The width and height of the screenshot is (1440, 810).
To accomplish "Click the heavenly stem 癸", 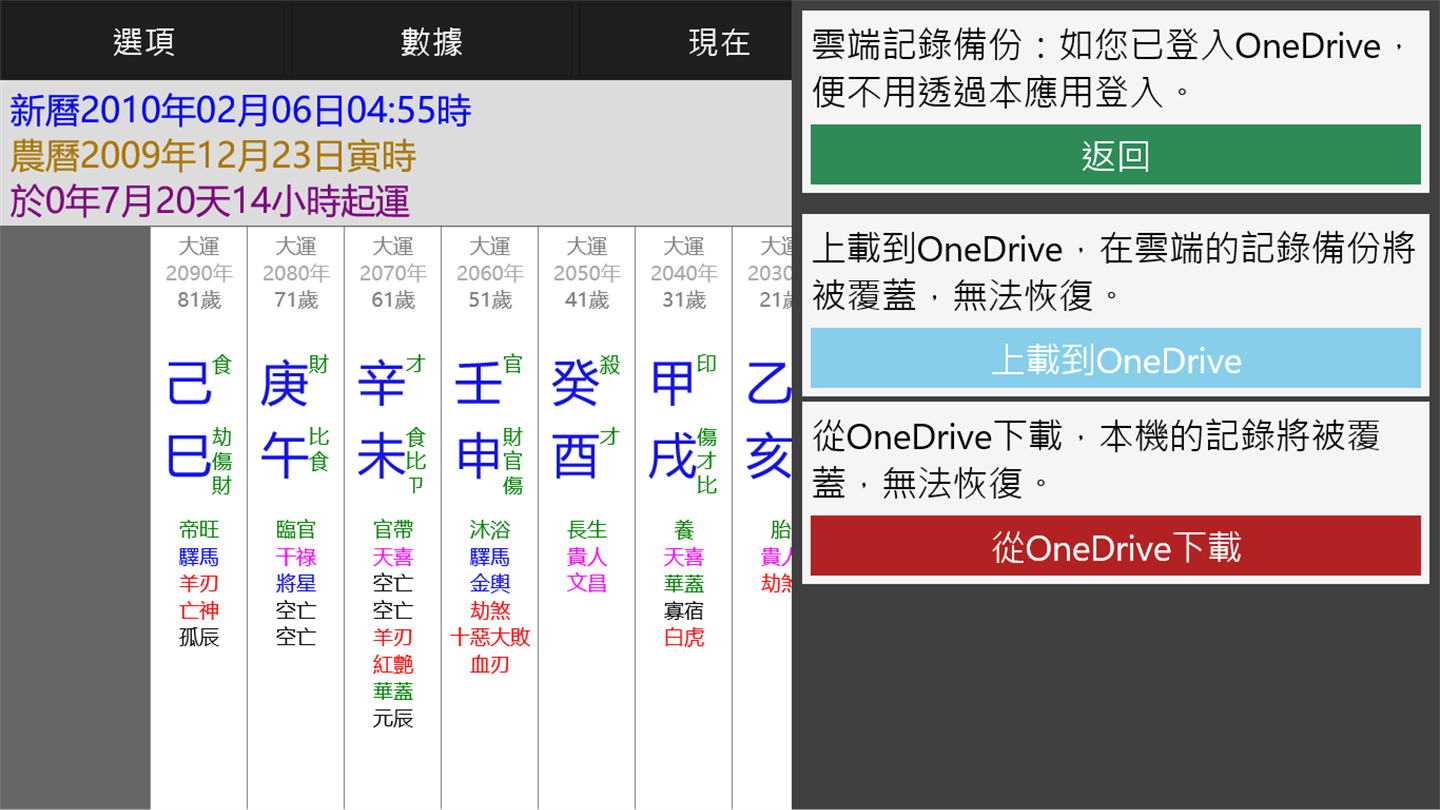I will (x=575, y=384).
